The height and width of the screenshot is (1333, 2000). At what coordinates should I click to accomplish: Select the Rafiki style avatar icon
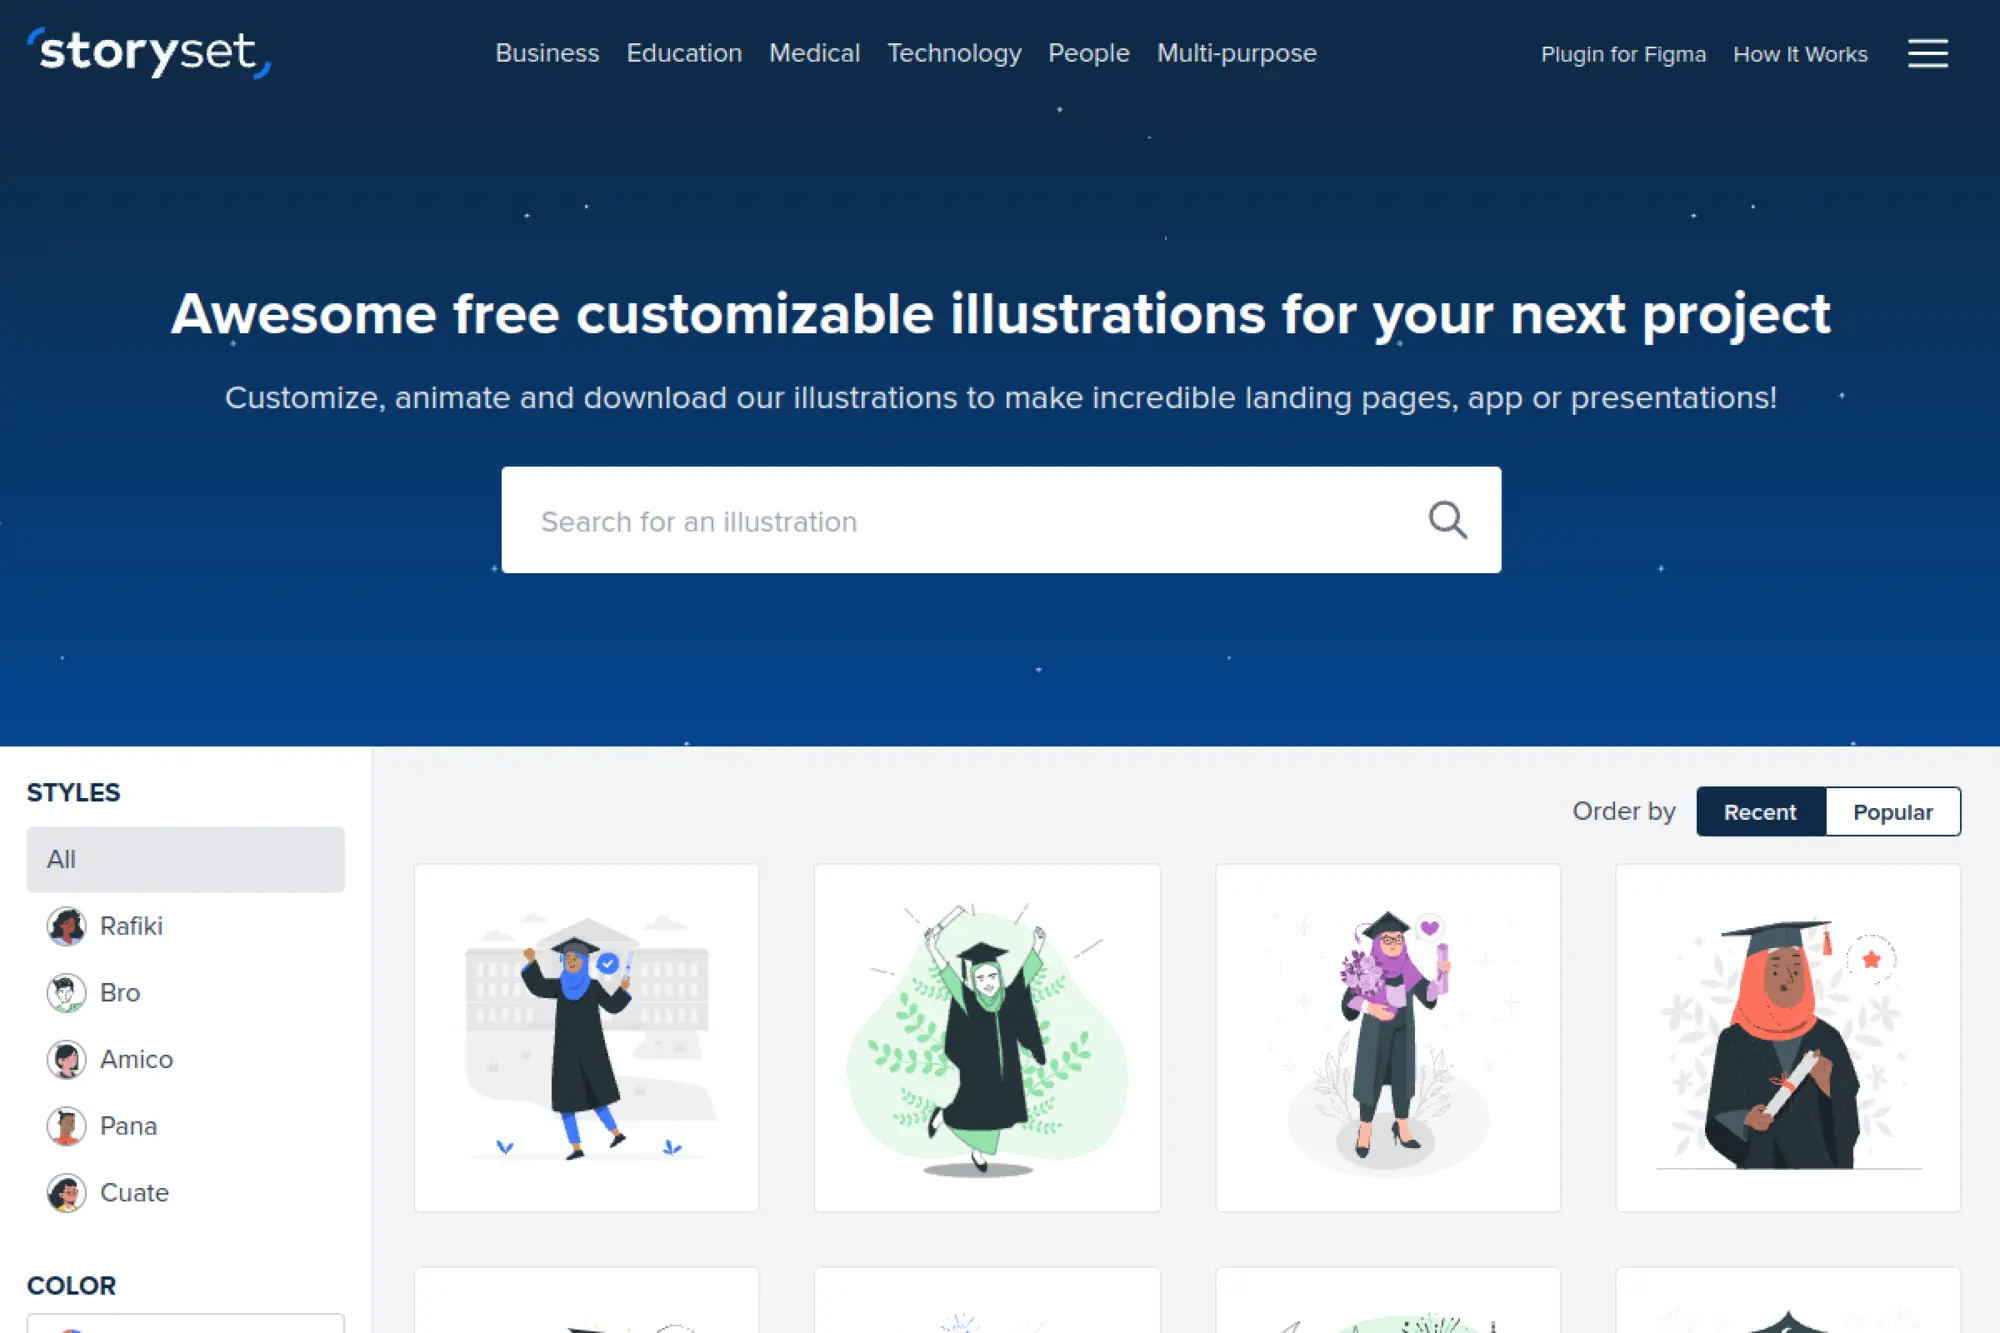click(66, 926)
